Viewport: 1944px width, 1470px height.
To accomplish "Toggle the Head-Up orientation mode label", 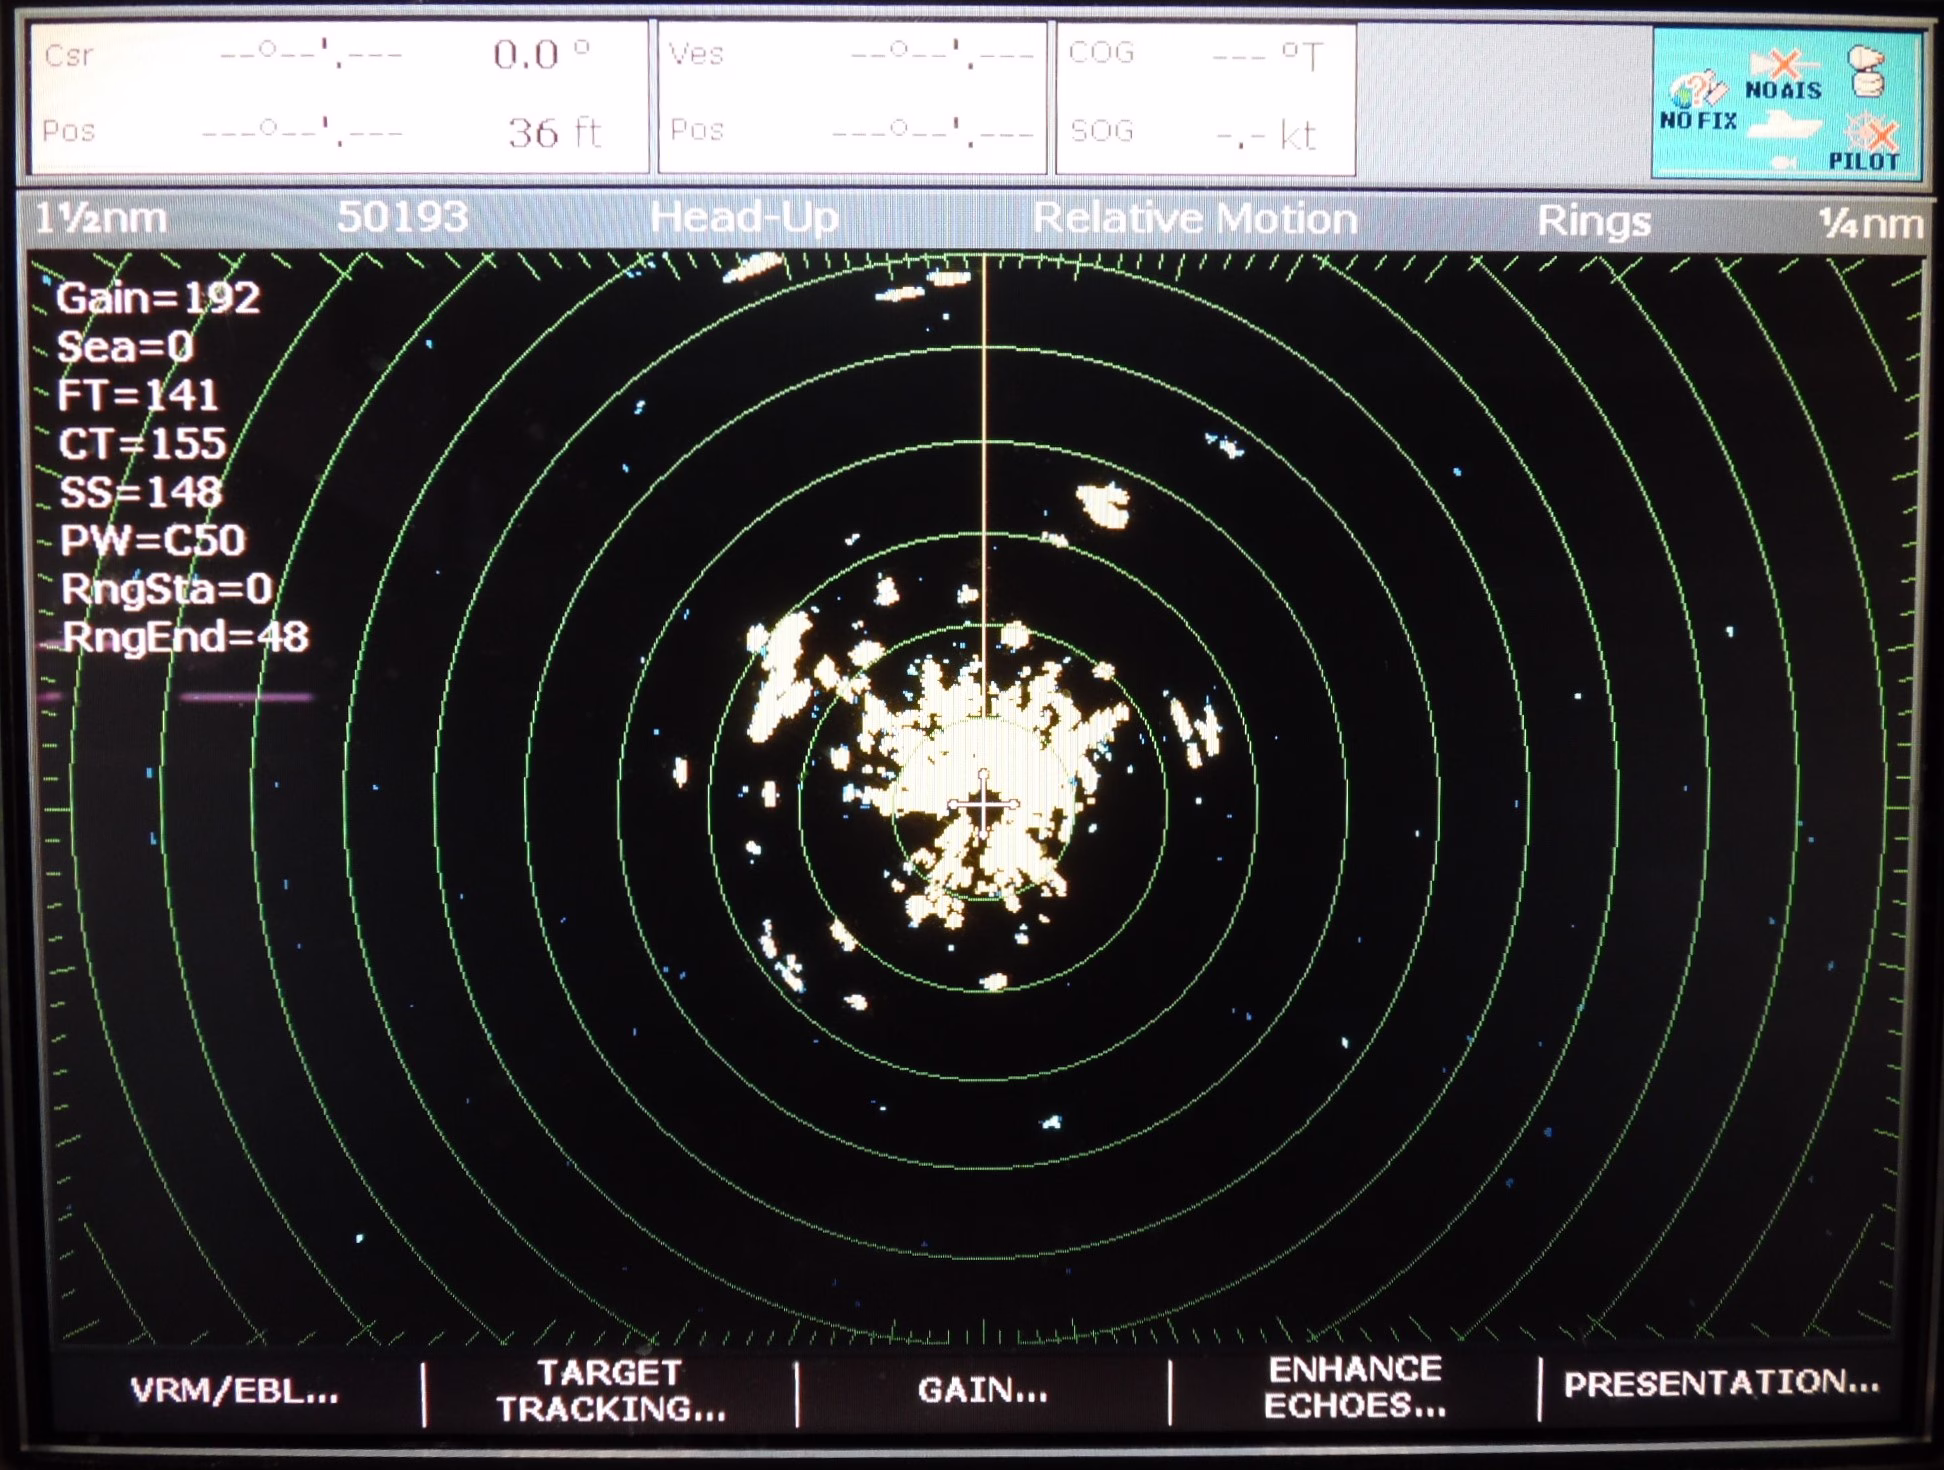I will (744, 217).
